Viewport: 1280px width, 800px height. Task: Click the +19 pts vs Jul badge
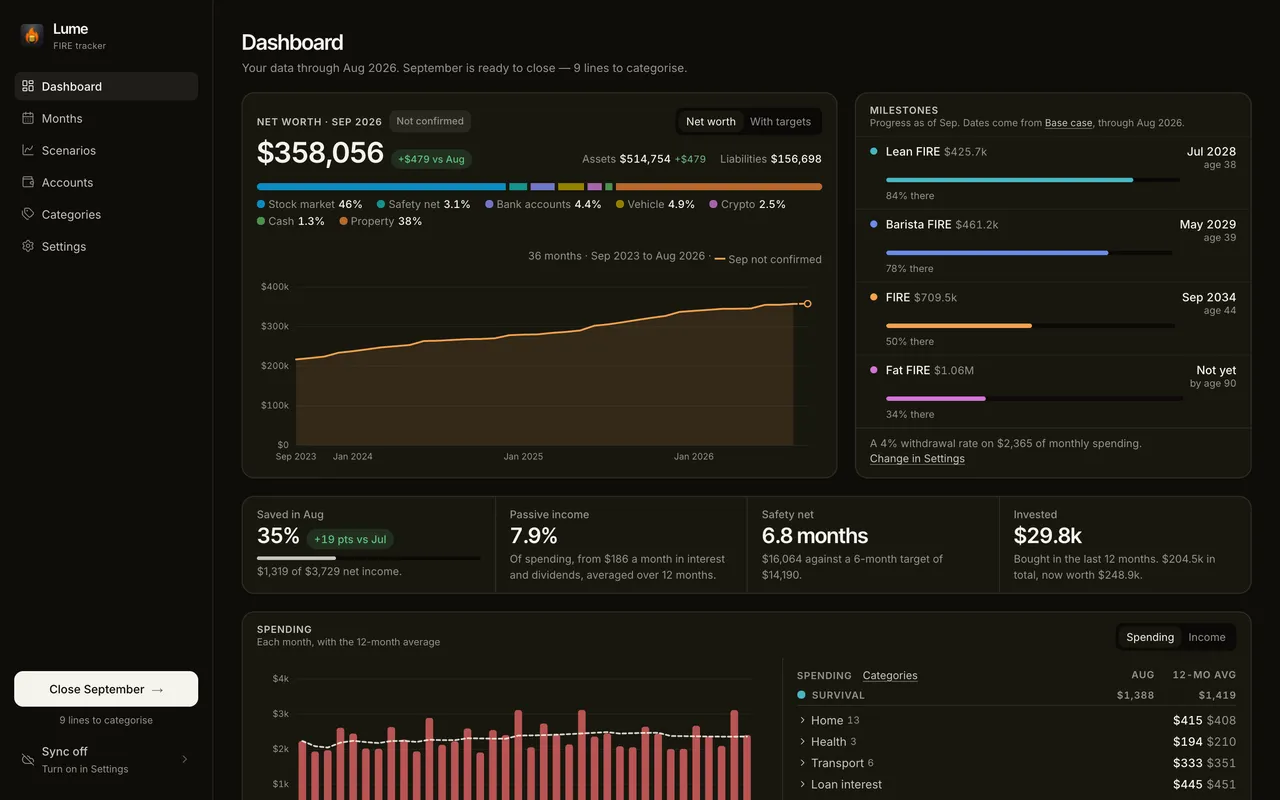350,540
